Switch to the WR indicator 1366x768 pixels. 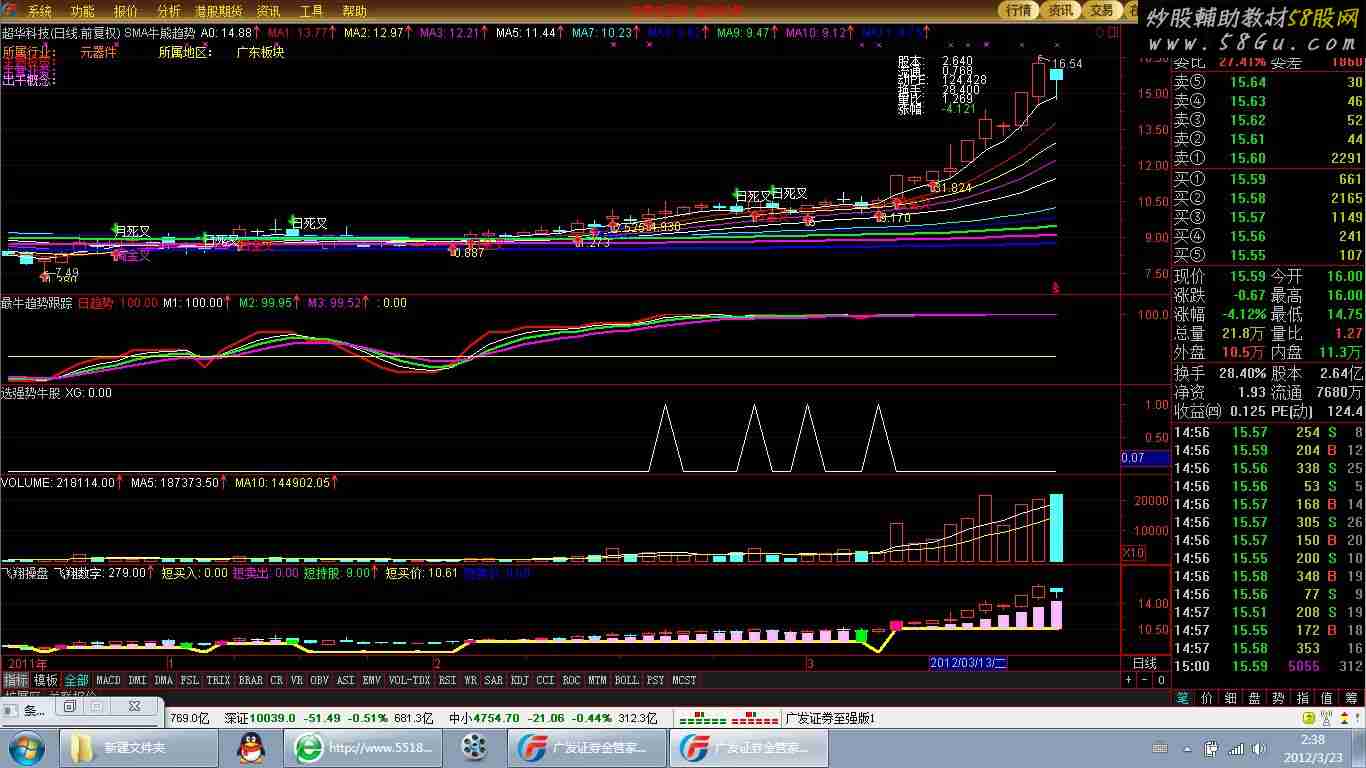pyautogui.click(x=470, y=680)
